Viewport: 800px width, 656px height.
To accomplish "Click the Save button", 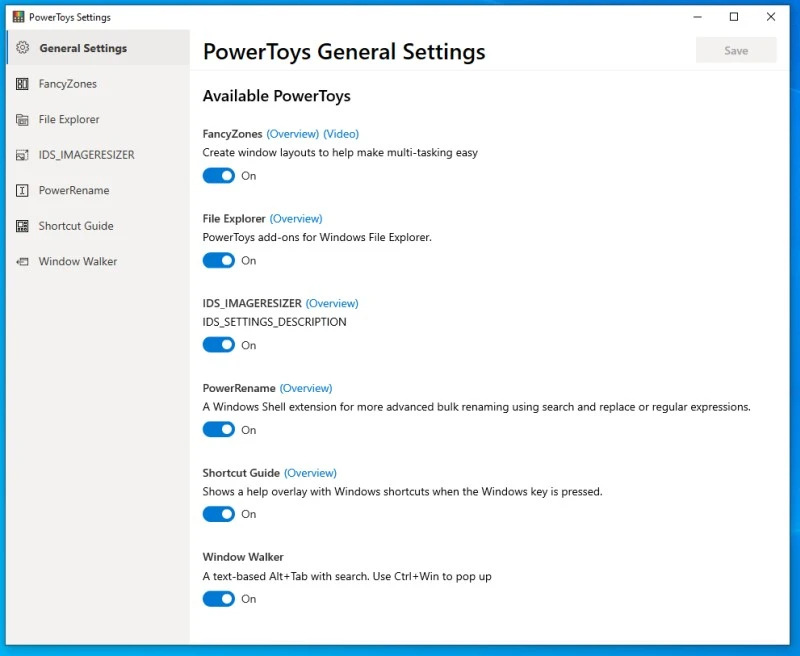I will pos(736,50).
